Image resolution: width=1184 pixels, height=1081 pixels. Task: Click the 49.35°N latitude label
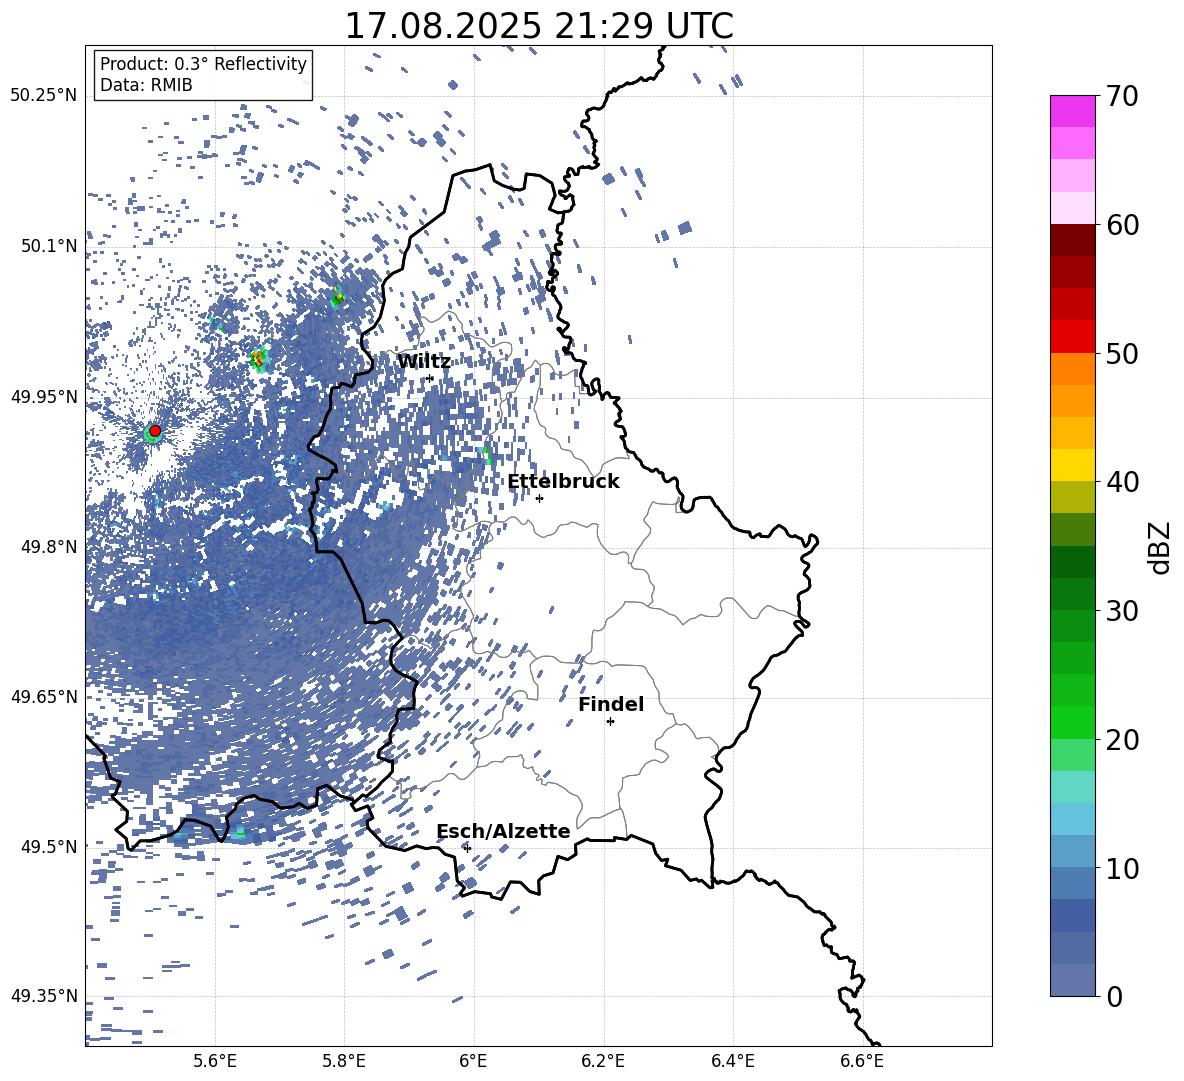[44, 996]
